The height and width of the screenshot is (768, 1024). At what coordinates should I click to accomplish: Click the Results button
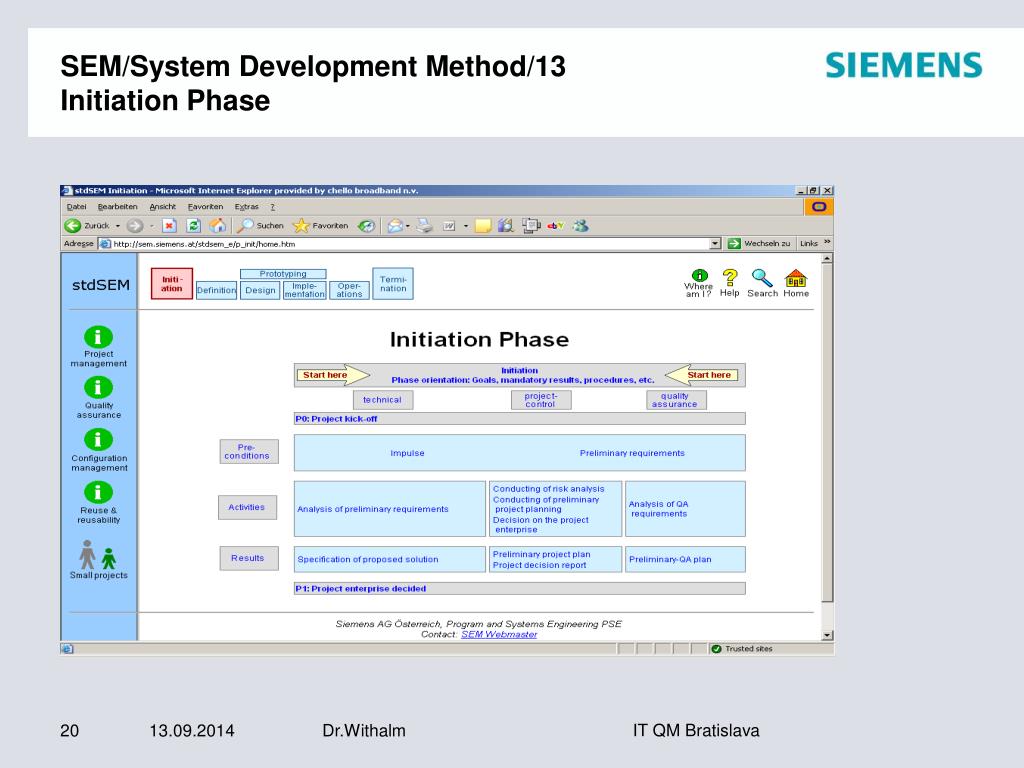[248, 558]
